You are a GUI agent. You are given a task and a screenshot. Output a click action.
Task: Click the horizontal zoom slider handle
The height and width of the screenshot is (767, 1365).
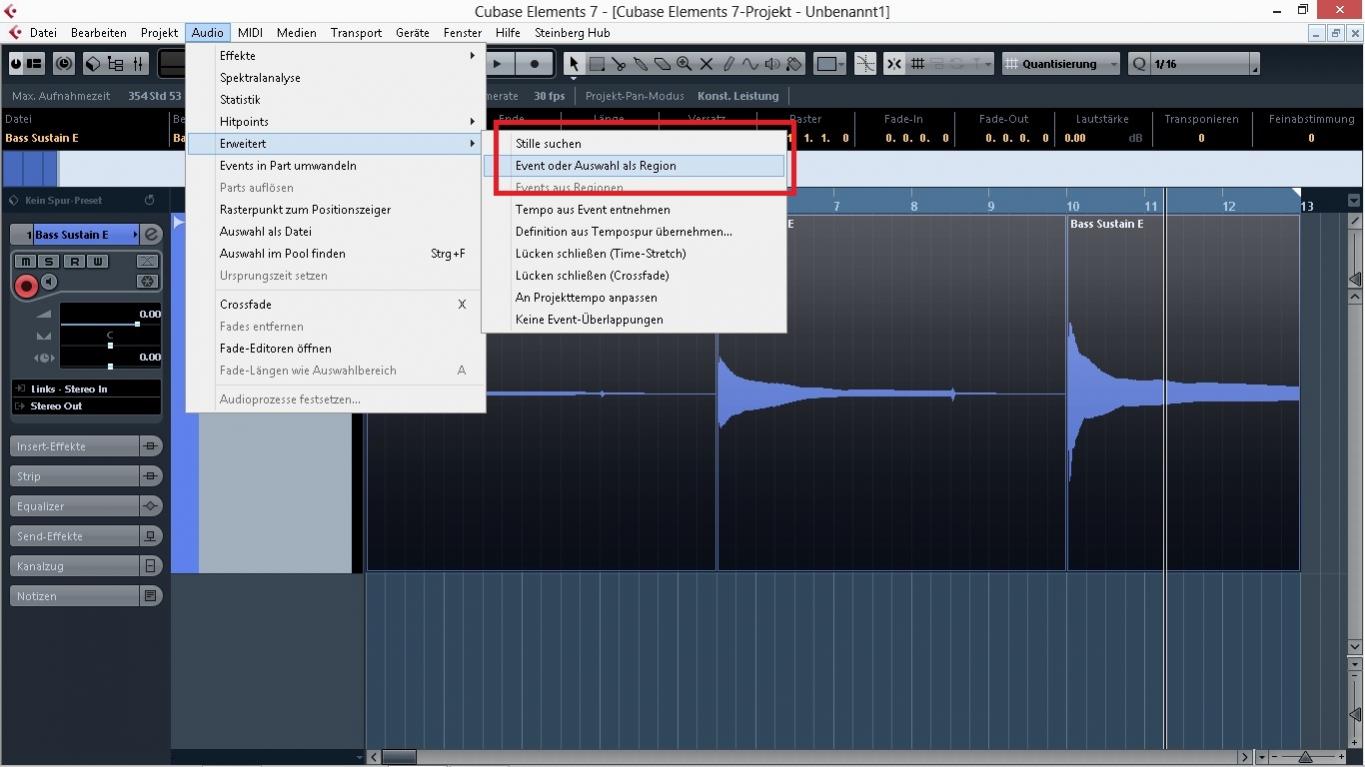coord(1305,757)
